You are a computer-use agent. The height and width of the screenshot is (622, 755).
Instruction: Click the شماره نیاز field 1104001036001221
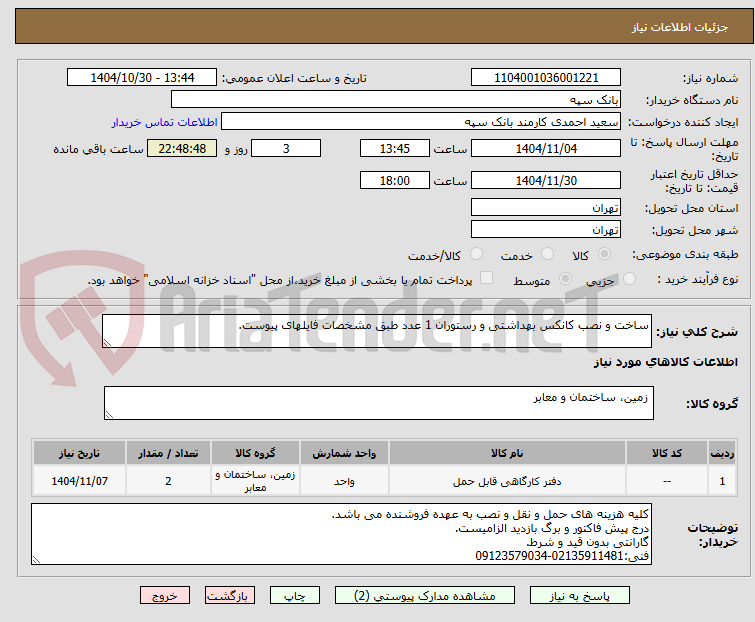[x=546, y=78]
